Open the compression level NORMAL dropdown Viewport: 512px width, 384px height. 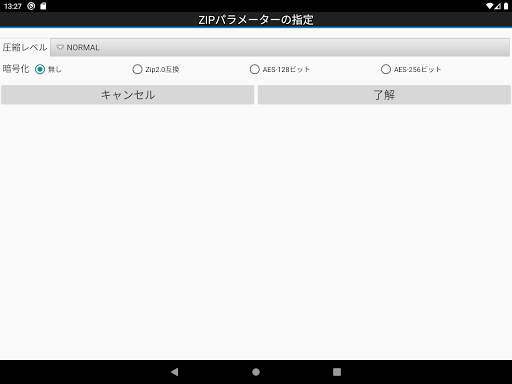[280, 47]
